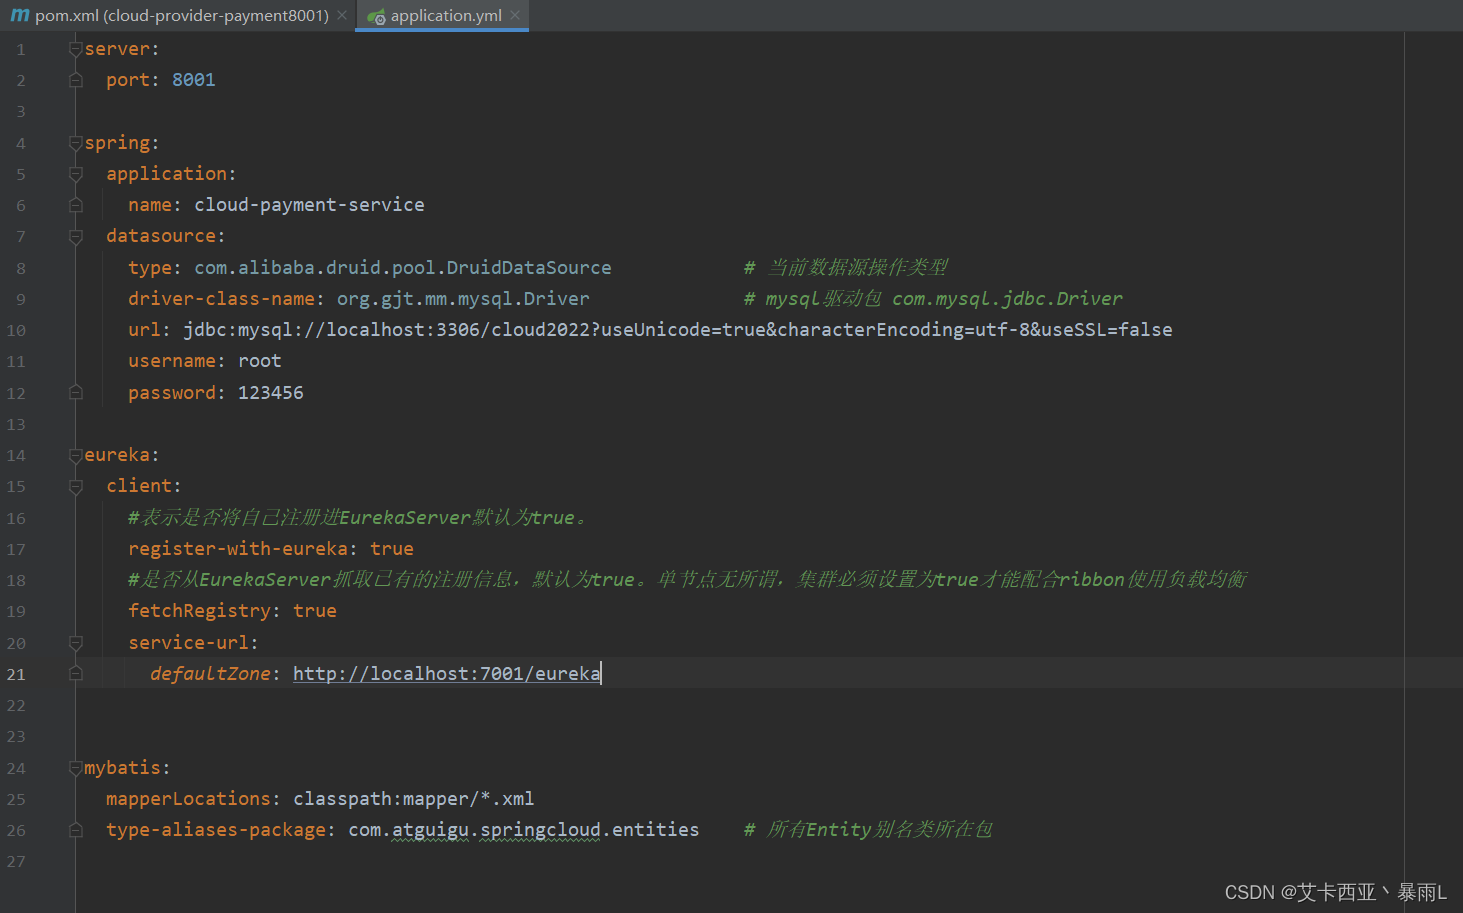Click the register-with-eureka true value
This screenshot has width=1463, height=913.
(x=392, y=548)
